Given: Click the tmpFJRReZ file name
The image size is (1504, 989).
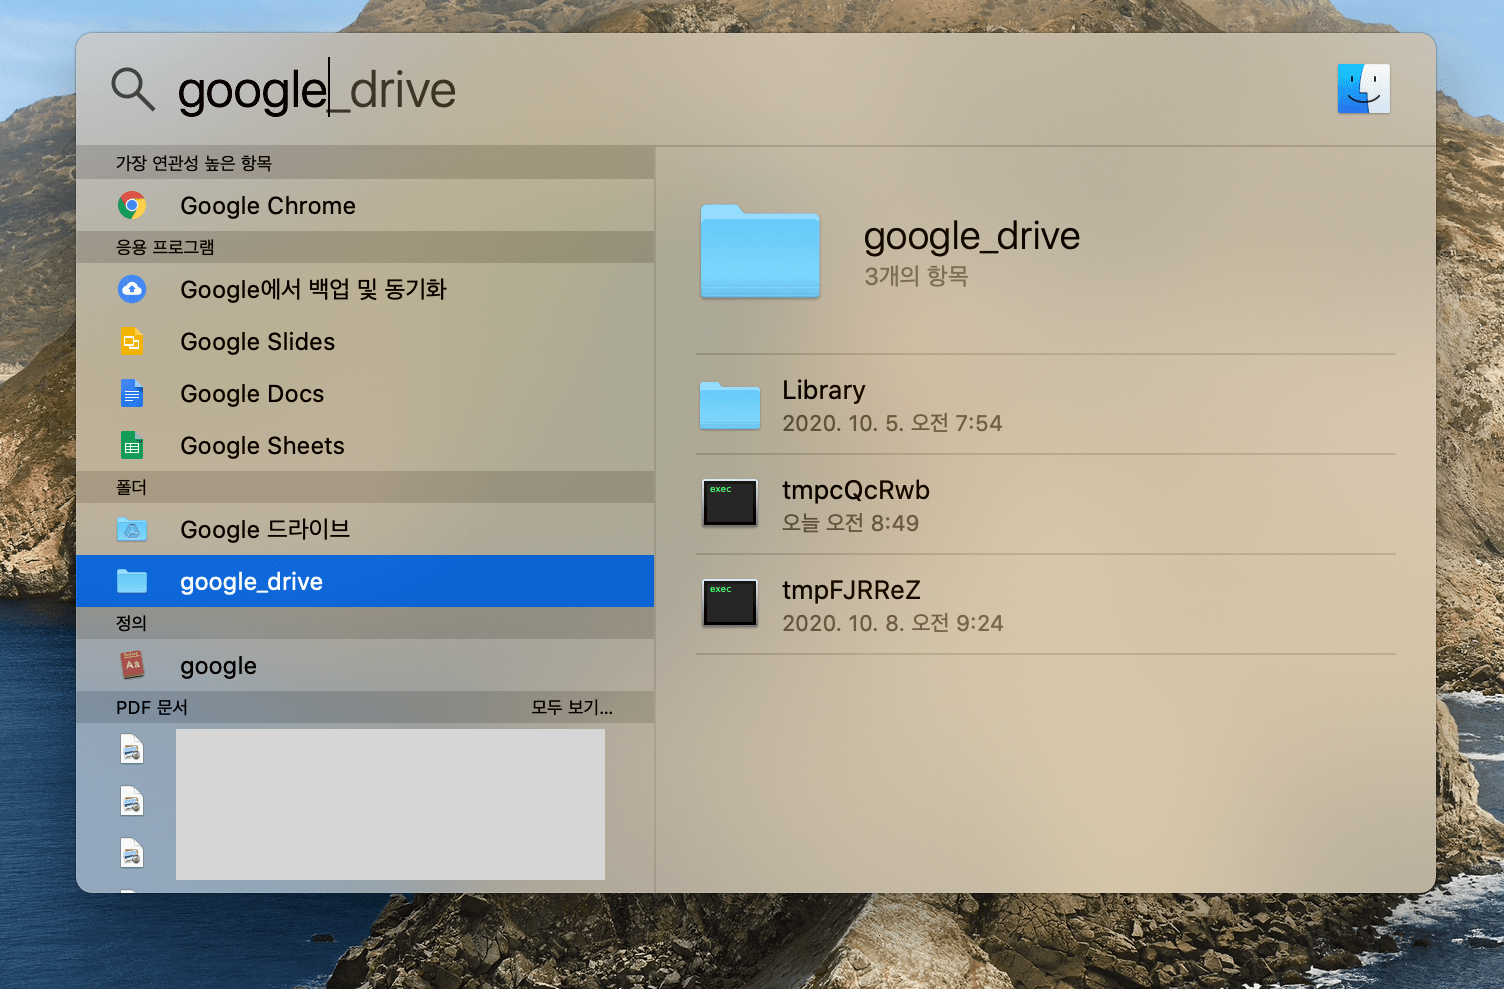Looking at the screenshot, I should click(x=851, y=590).
